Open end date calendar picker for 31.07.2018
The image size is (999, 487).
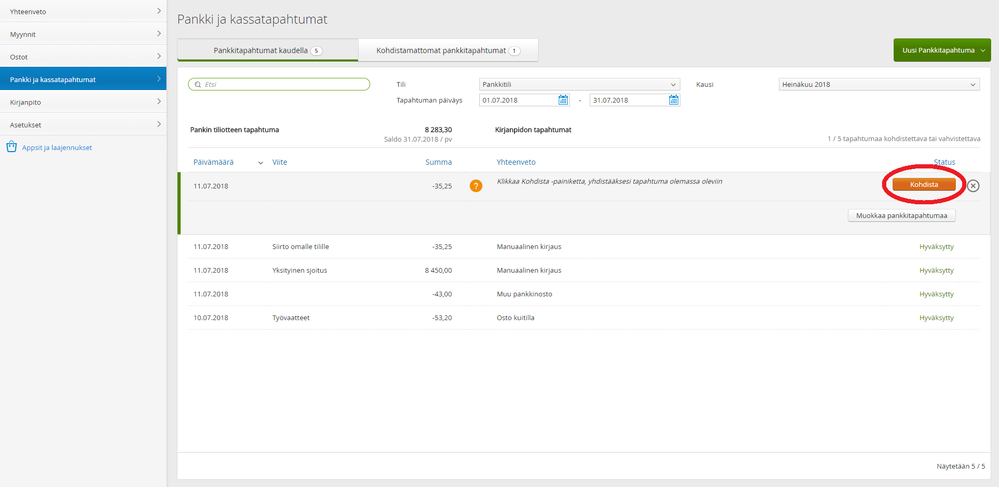(674, 100)
